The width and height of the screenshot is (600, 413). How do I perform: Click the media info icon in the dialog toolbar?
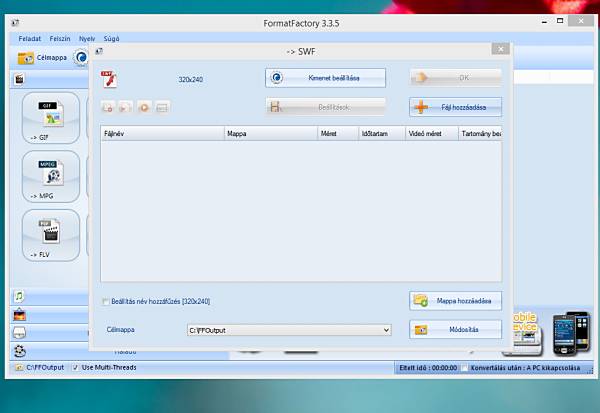(162, 108)
